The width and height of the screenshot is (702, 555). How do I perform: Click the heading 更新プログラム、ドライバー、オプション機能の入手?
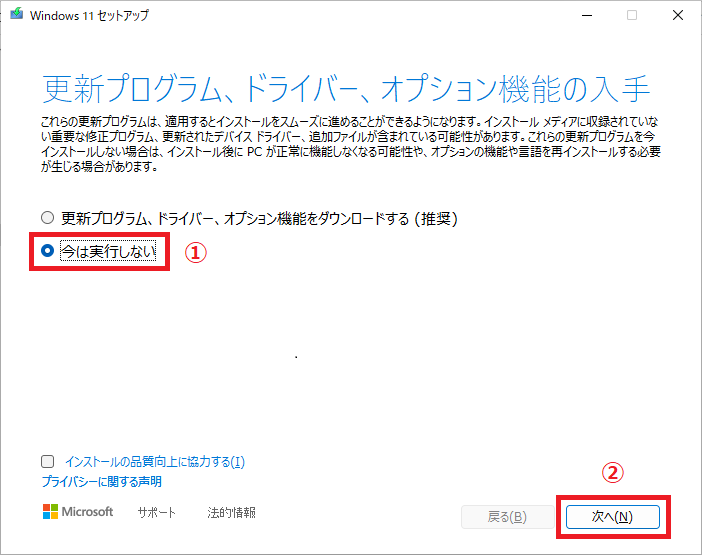[x=346, y=88]
